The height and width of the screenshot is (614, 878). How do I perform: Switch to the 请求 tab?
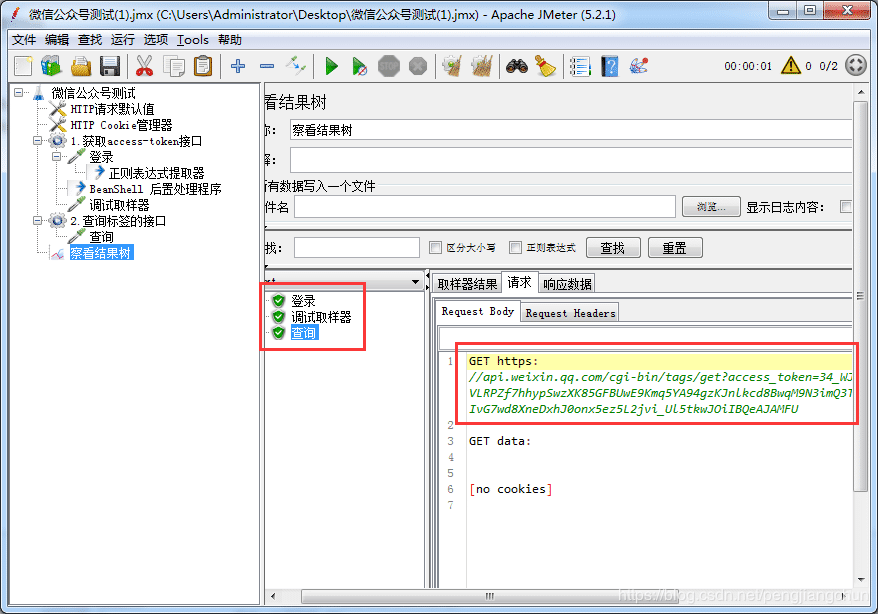click(519, 283)
